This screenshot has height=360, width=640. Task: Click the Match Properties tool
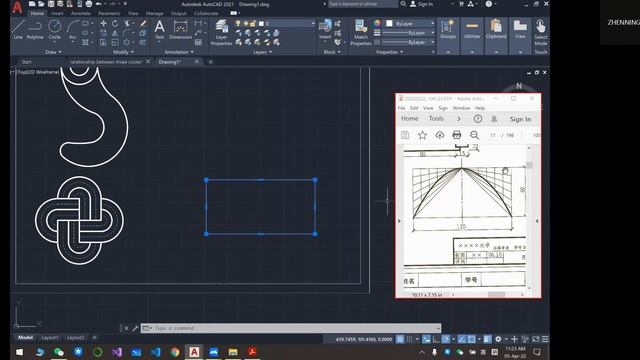coord(361,32)
